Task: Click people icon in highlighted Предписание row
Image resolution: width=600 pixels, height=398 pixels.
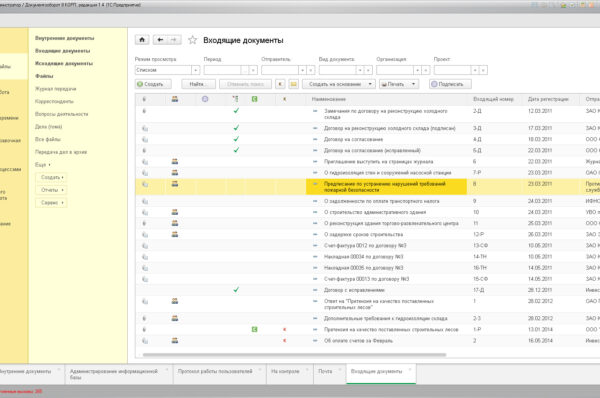Action: [174, 184]
